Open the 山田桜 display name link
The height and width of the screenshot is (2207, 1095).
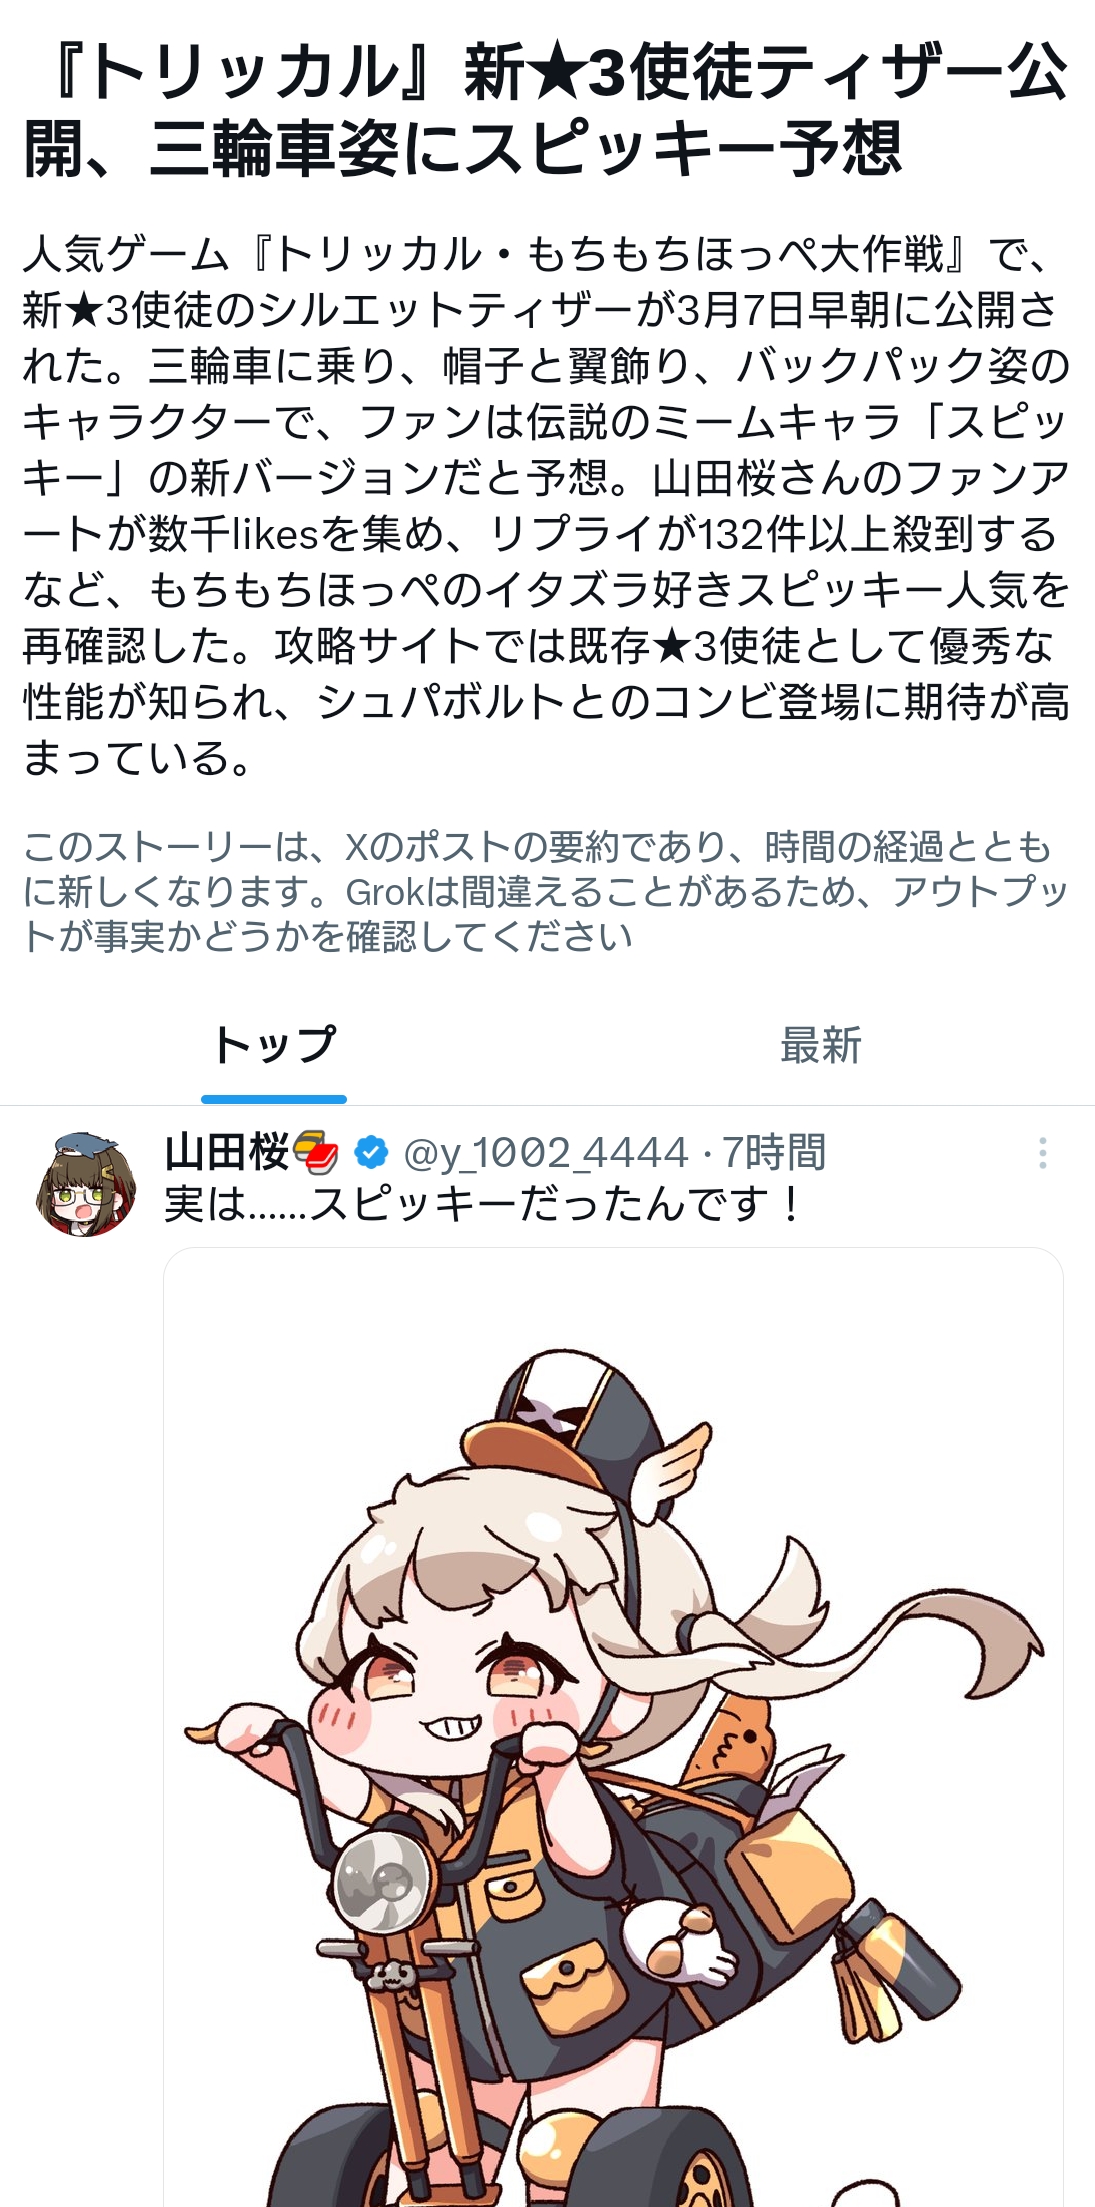pyautogui.click(x=227, y=1152)
